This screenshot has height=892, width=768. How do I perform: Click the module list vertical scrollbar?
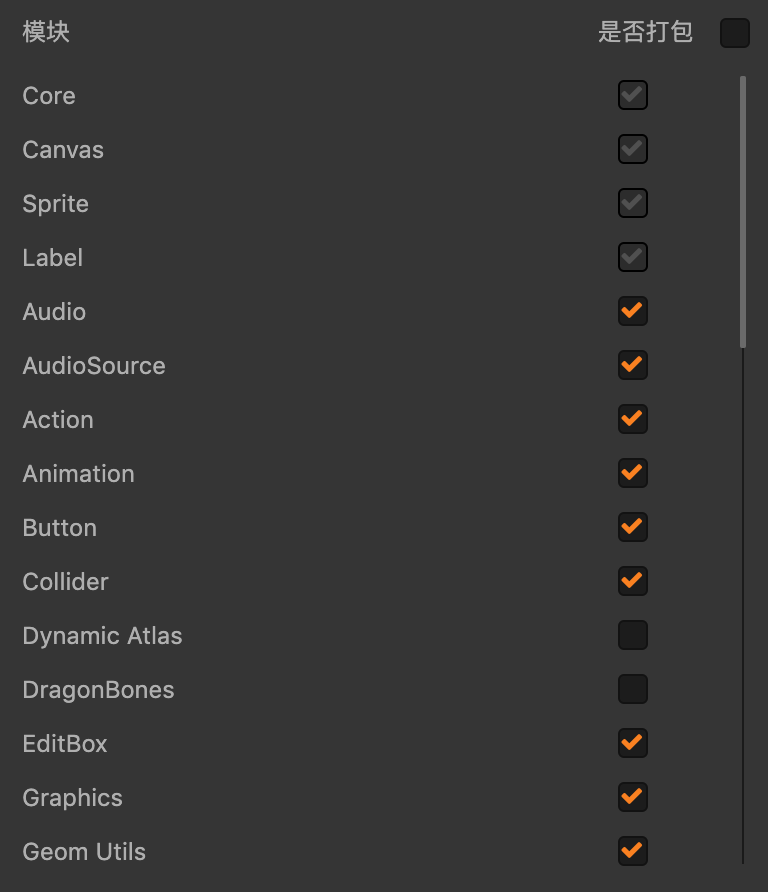click(x=743, y=212)
